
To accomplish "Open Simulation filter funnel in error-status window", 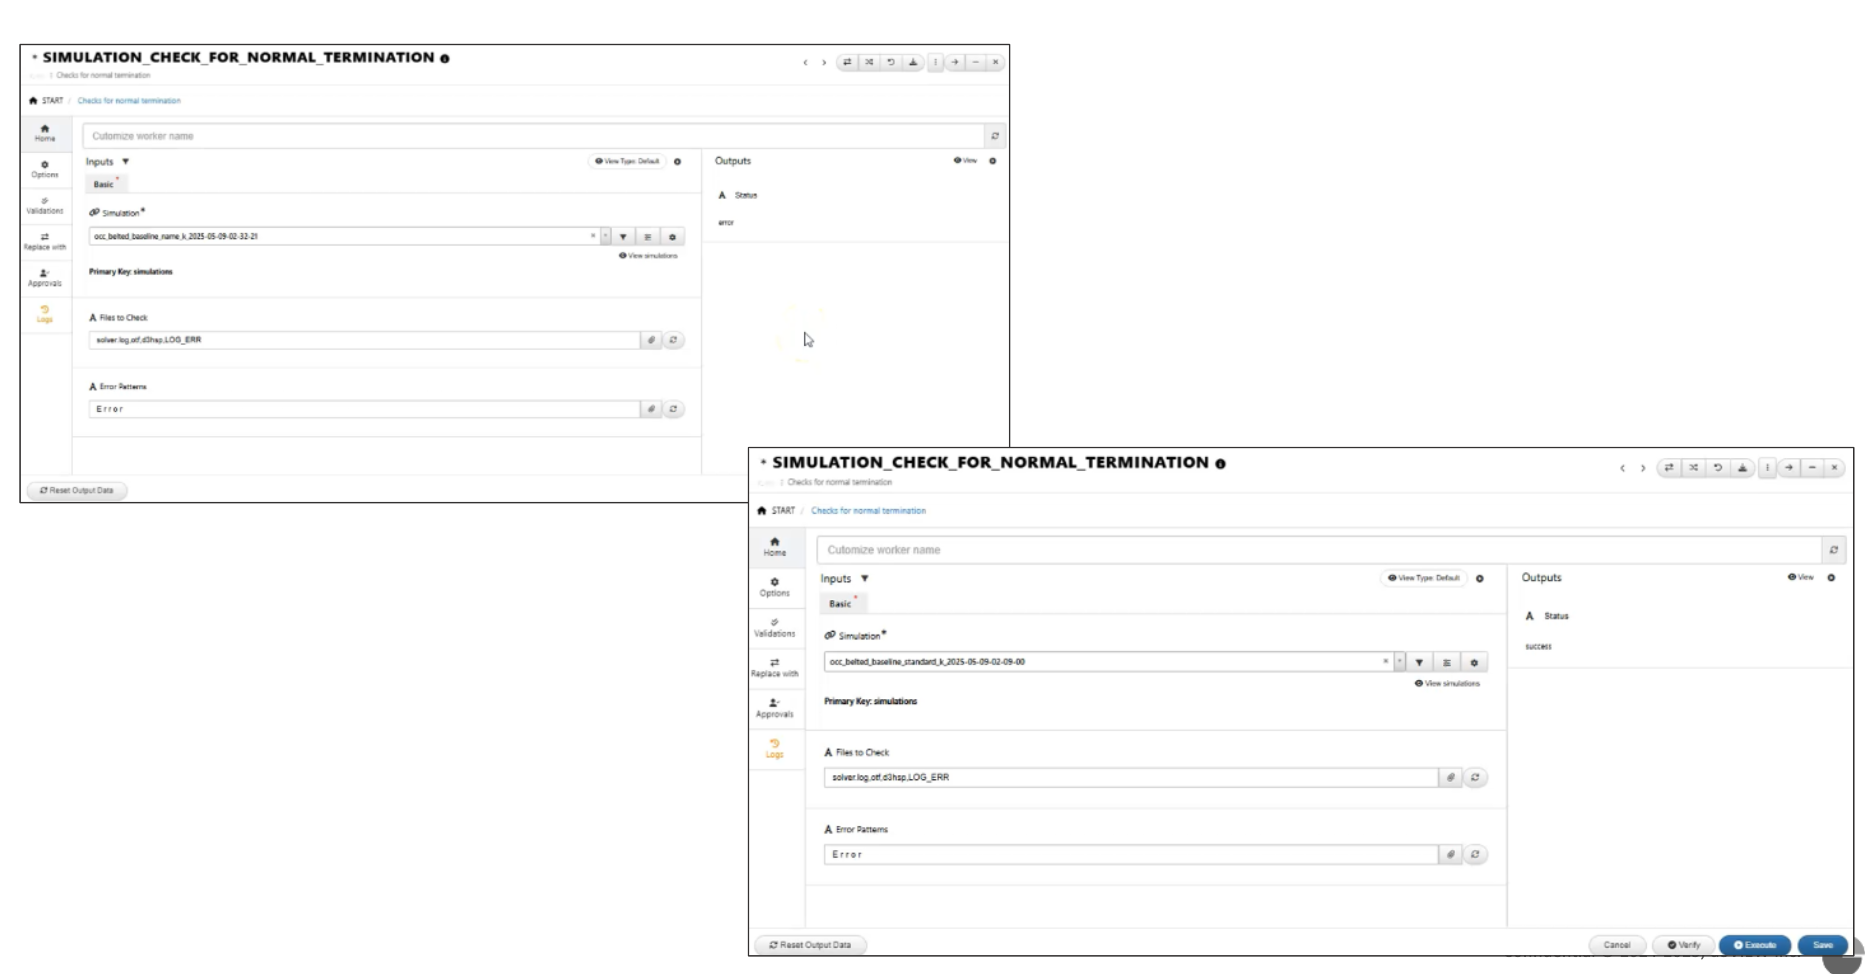I will click(623, 237).
